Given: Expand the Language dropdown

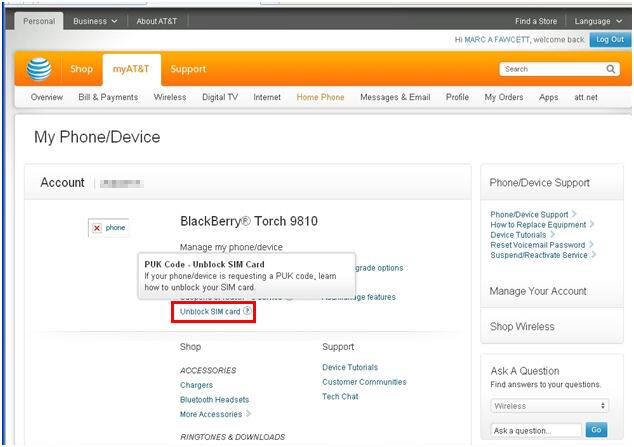Looking at the screenshot, I should coord(596,21).
